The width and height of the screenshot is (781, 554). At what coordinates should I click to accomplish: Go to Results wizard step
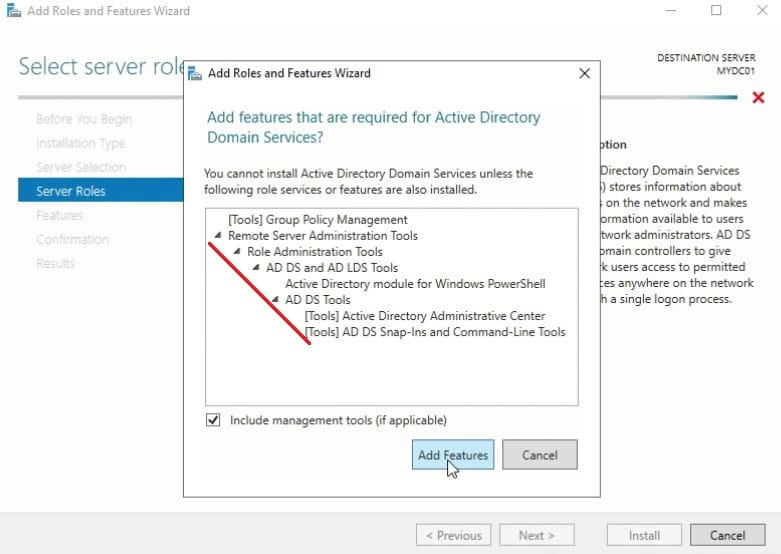55,263
